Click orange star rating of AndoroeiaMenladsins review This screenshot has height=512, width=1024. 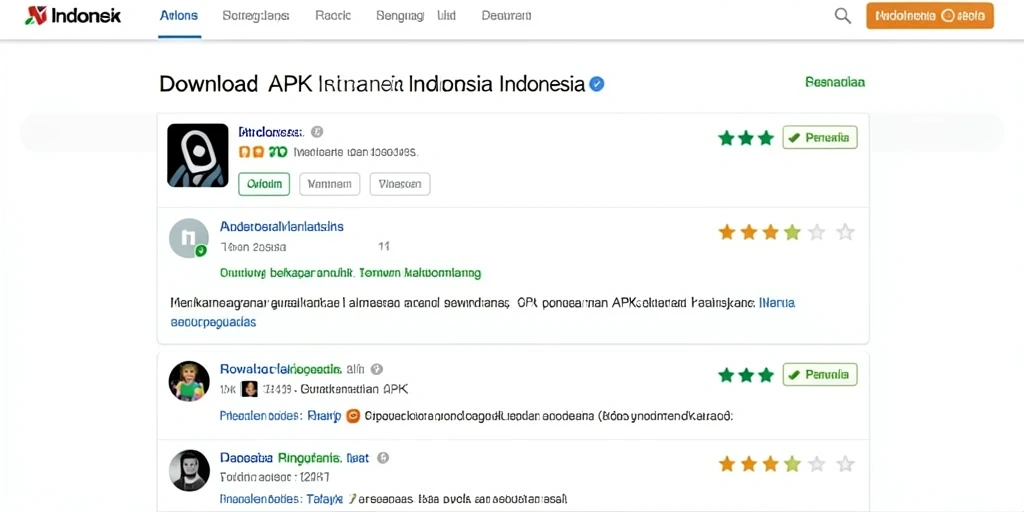coord(786,232)
